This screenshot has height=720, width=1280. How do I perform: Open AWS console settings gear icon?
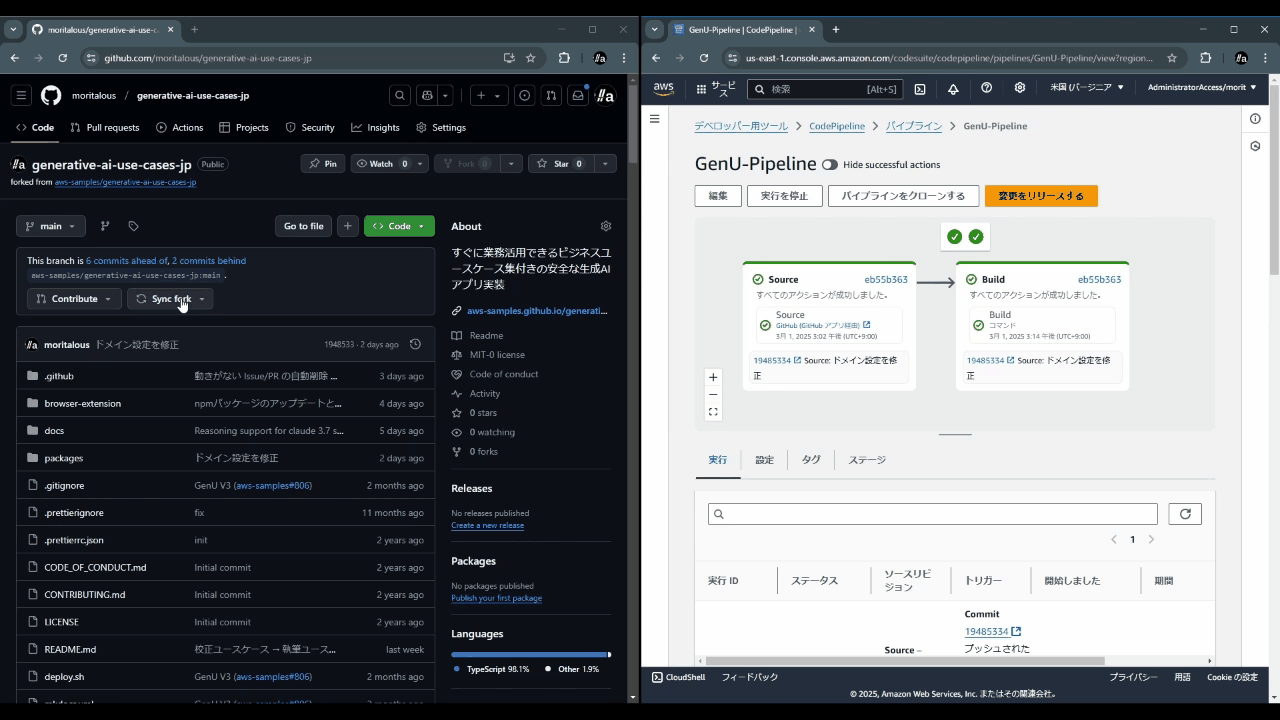1019,88
